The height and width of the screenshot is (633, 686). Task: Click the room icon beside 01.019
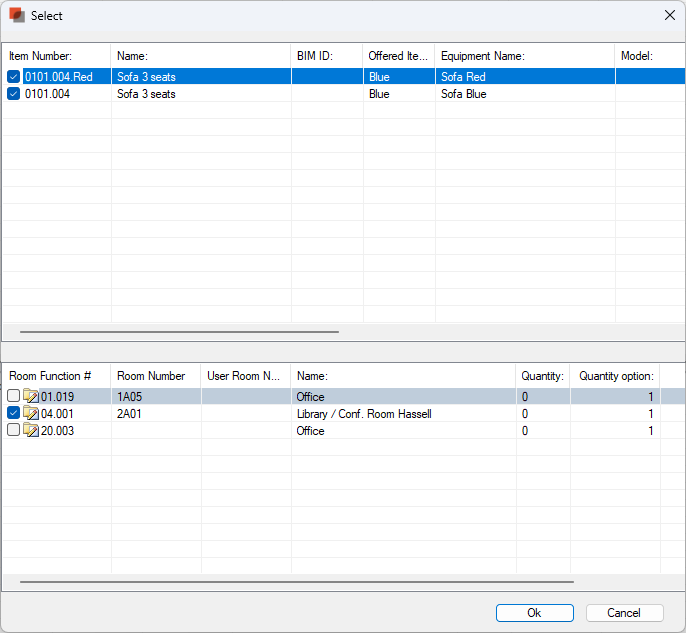31,397
